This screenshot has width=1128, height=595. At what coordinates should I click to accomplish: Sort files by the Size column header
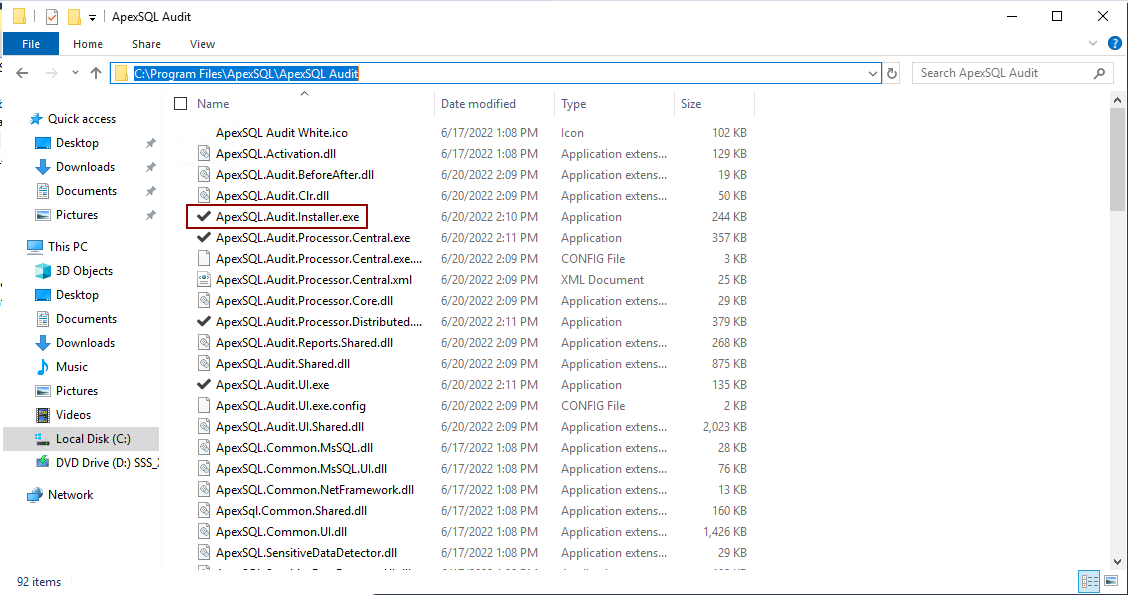[691, 104]
